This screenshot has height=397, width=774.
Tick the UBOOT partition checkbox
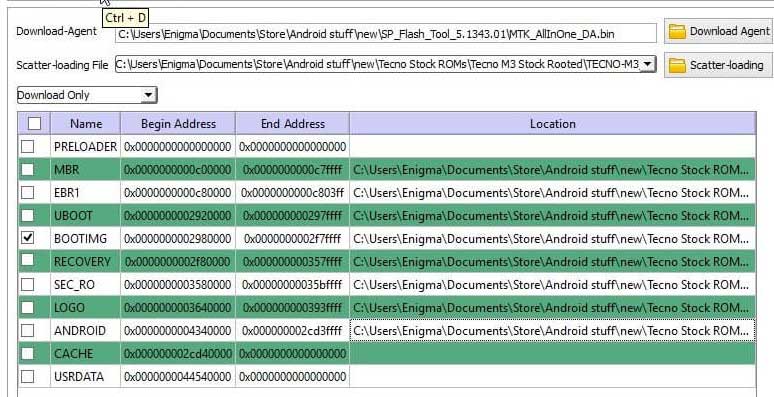click(28, 216)
